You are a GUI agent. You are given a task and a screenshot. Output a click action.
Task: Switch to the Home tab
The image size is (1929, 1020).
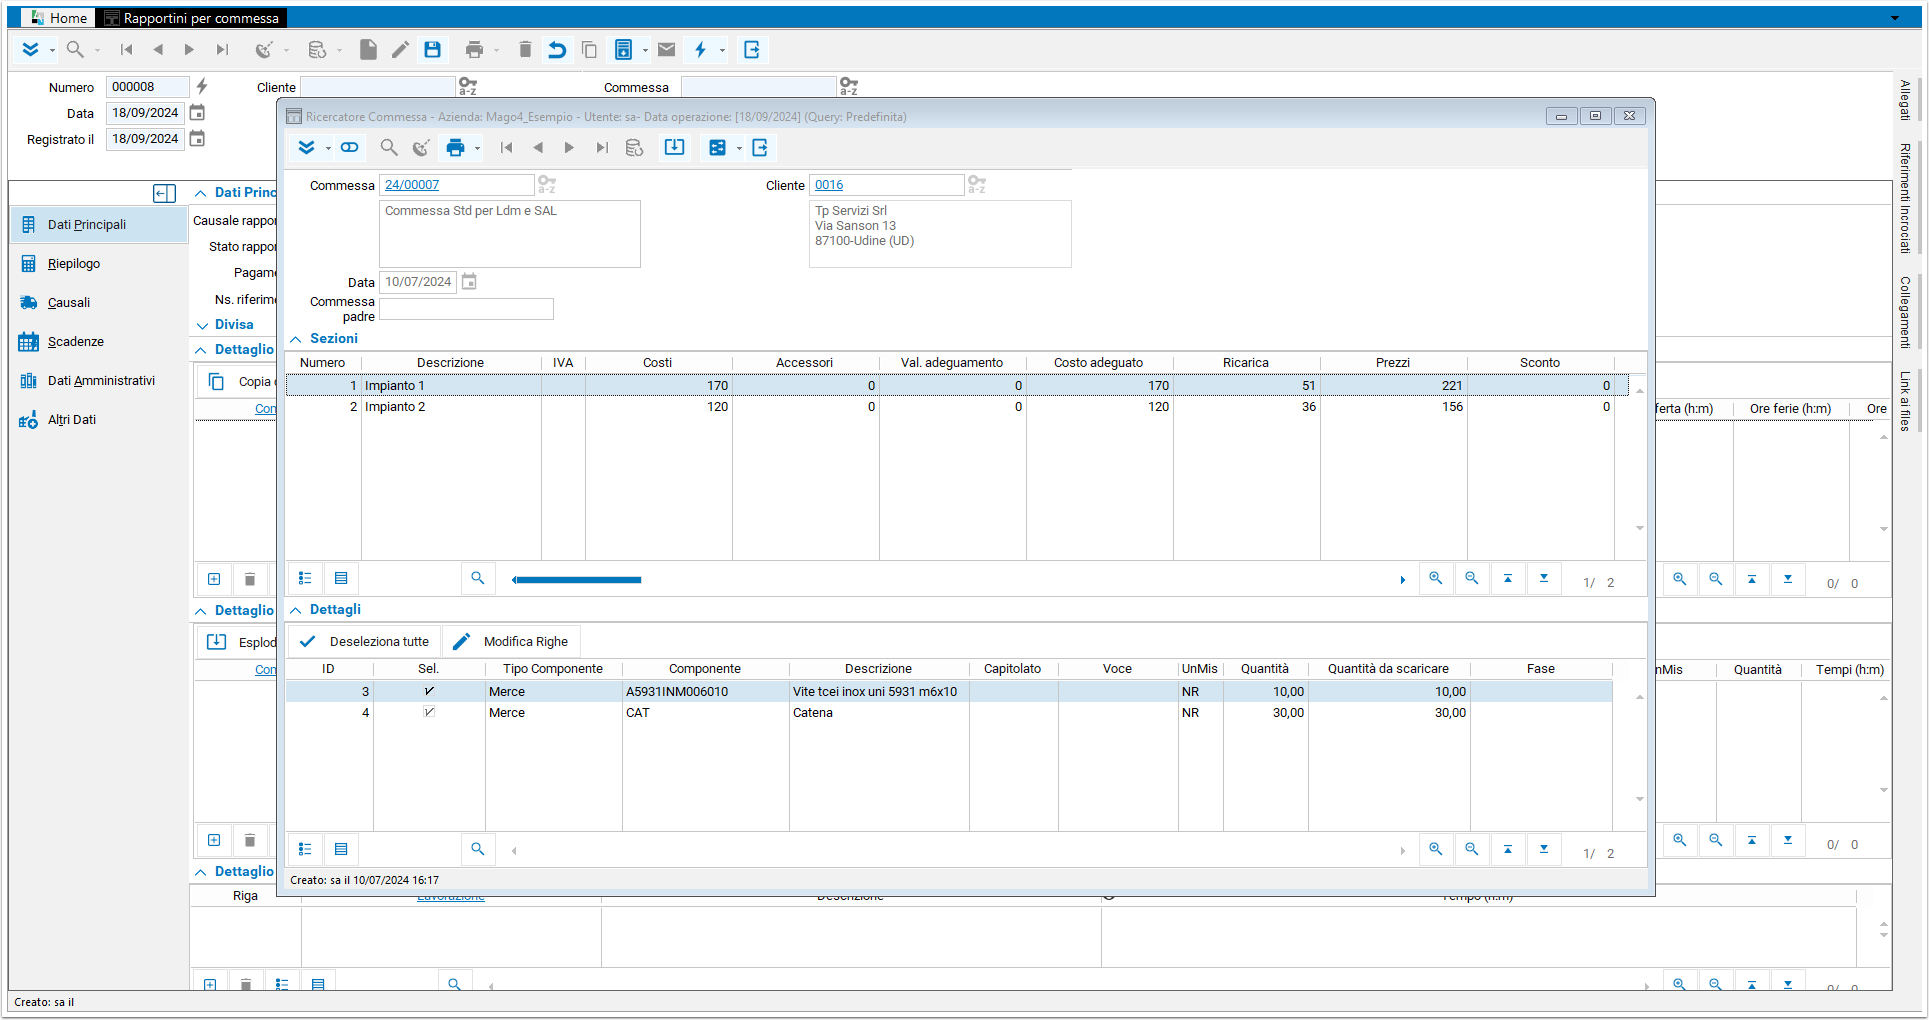[x=59, y=18]
